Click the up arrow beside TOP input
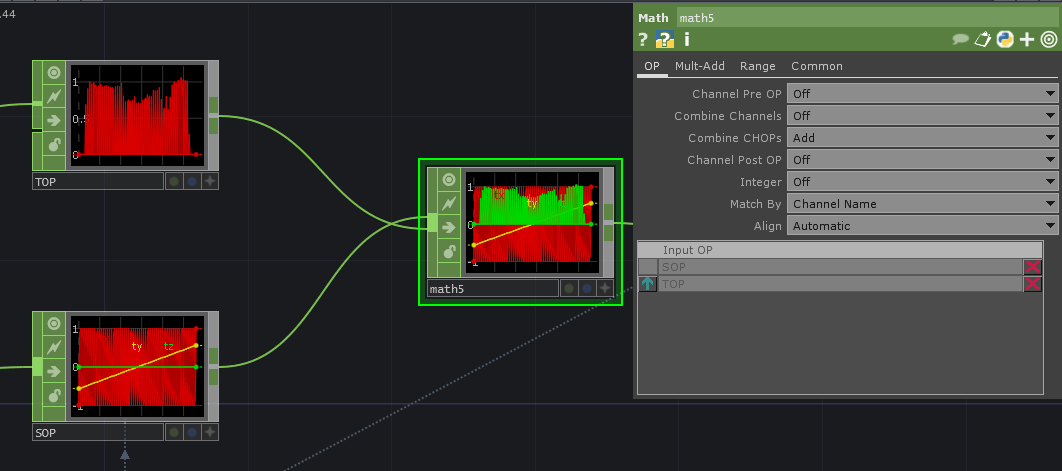The height and width of the screenshot is (471, 1062). click(648, 285)
